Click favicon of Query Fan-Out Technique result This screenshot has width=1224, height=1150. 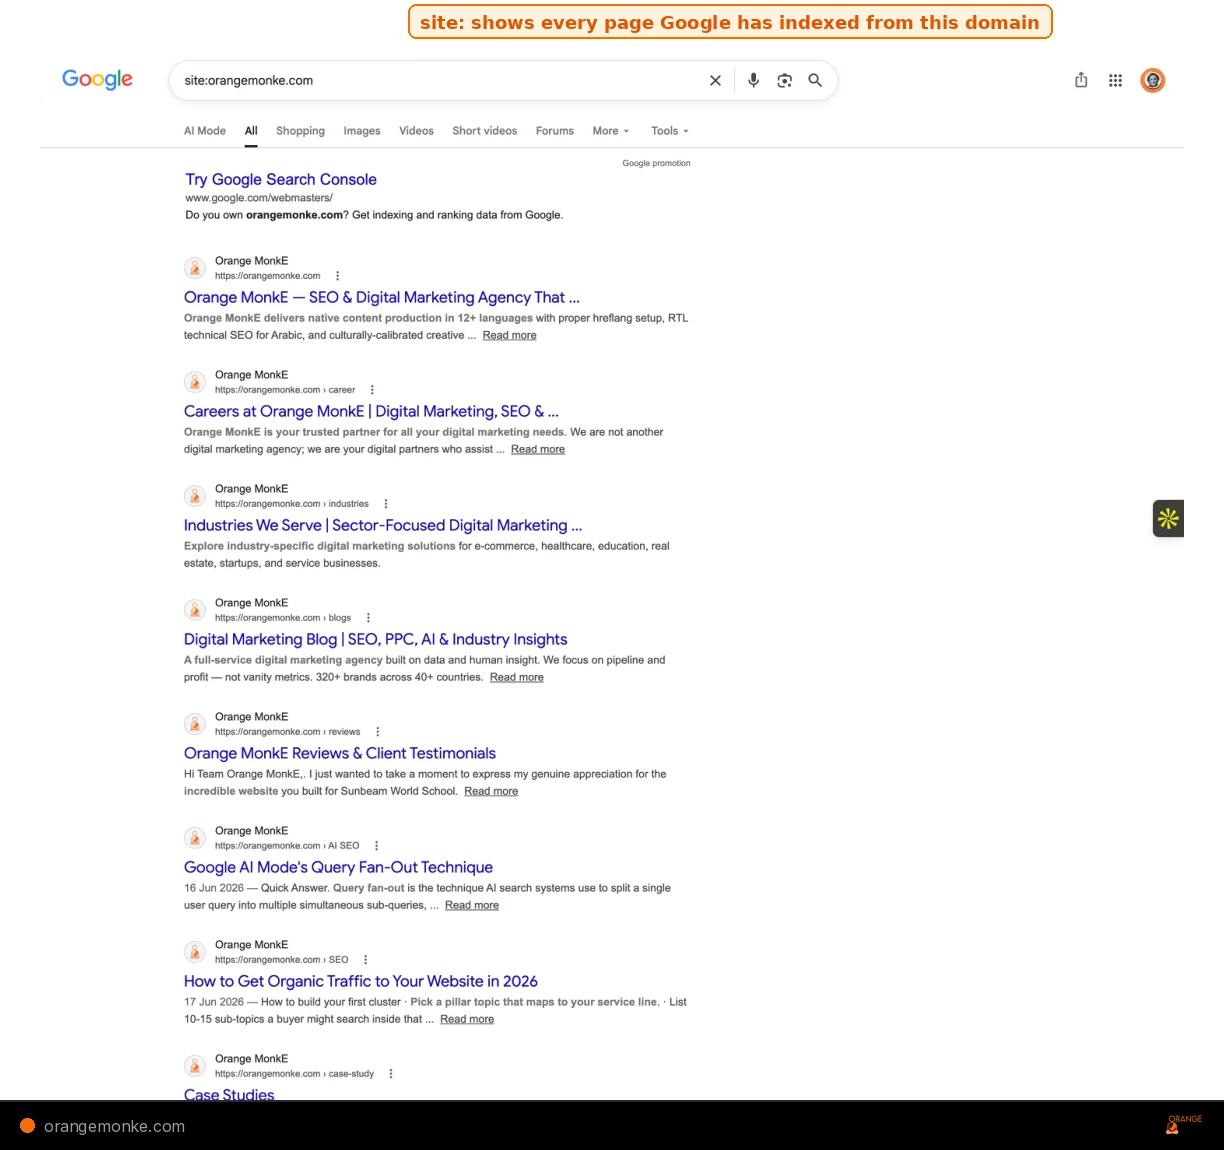195,838
